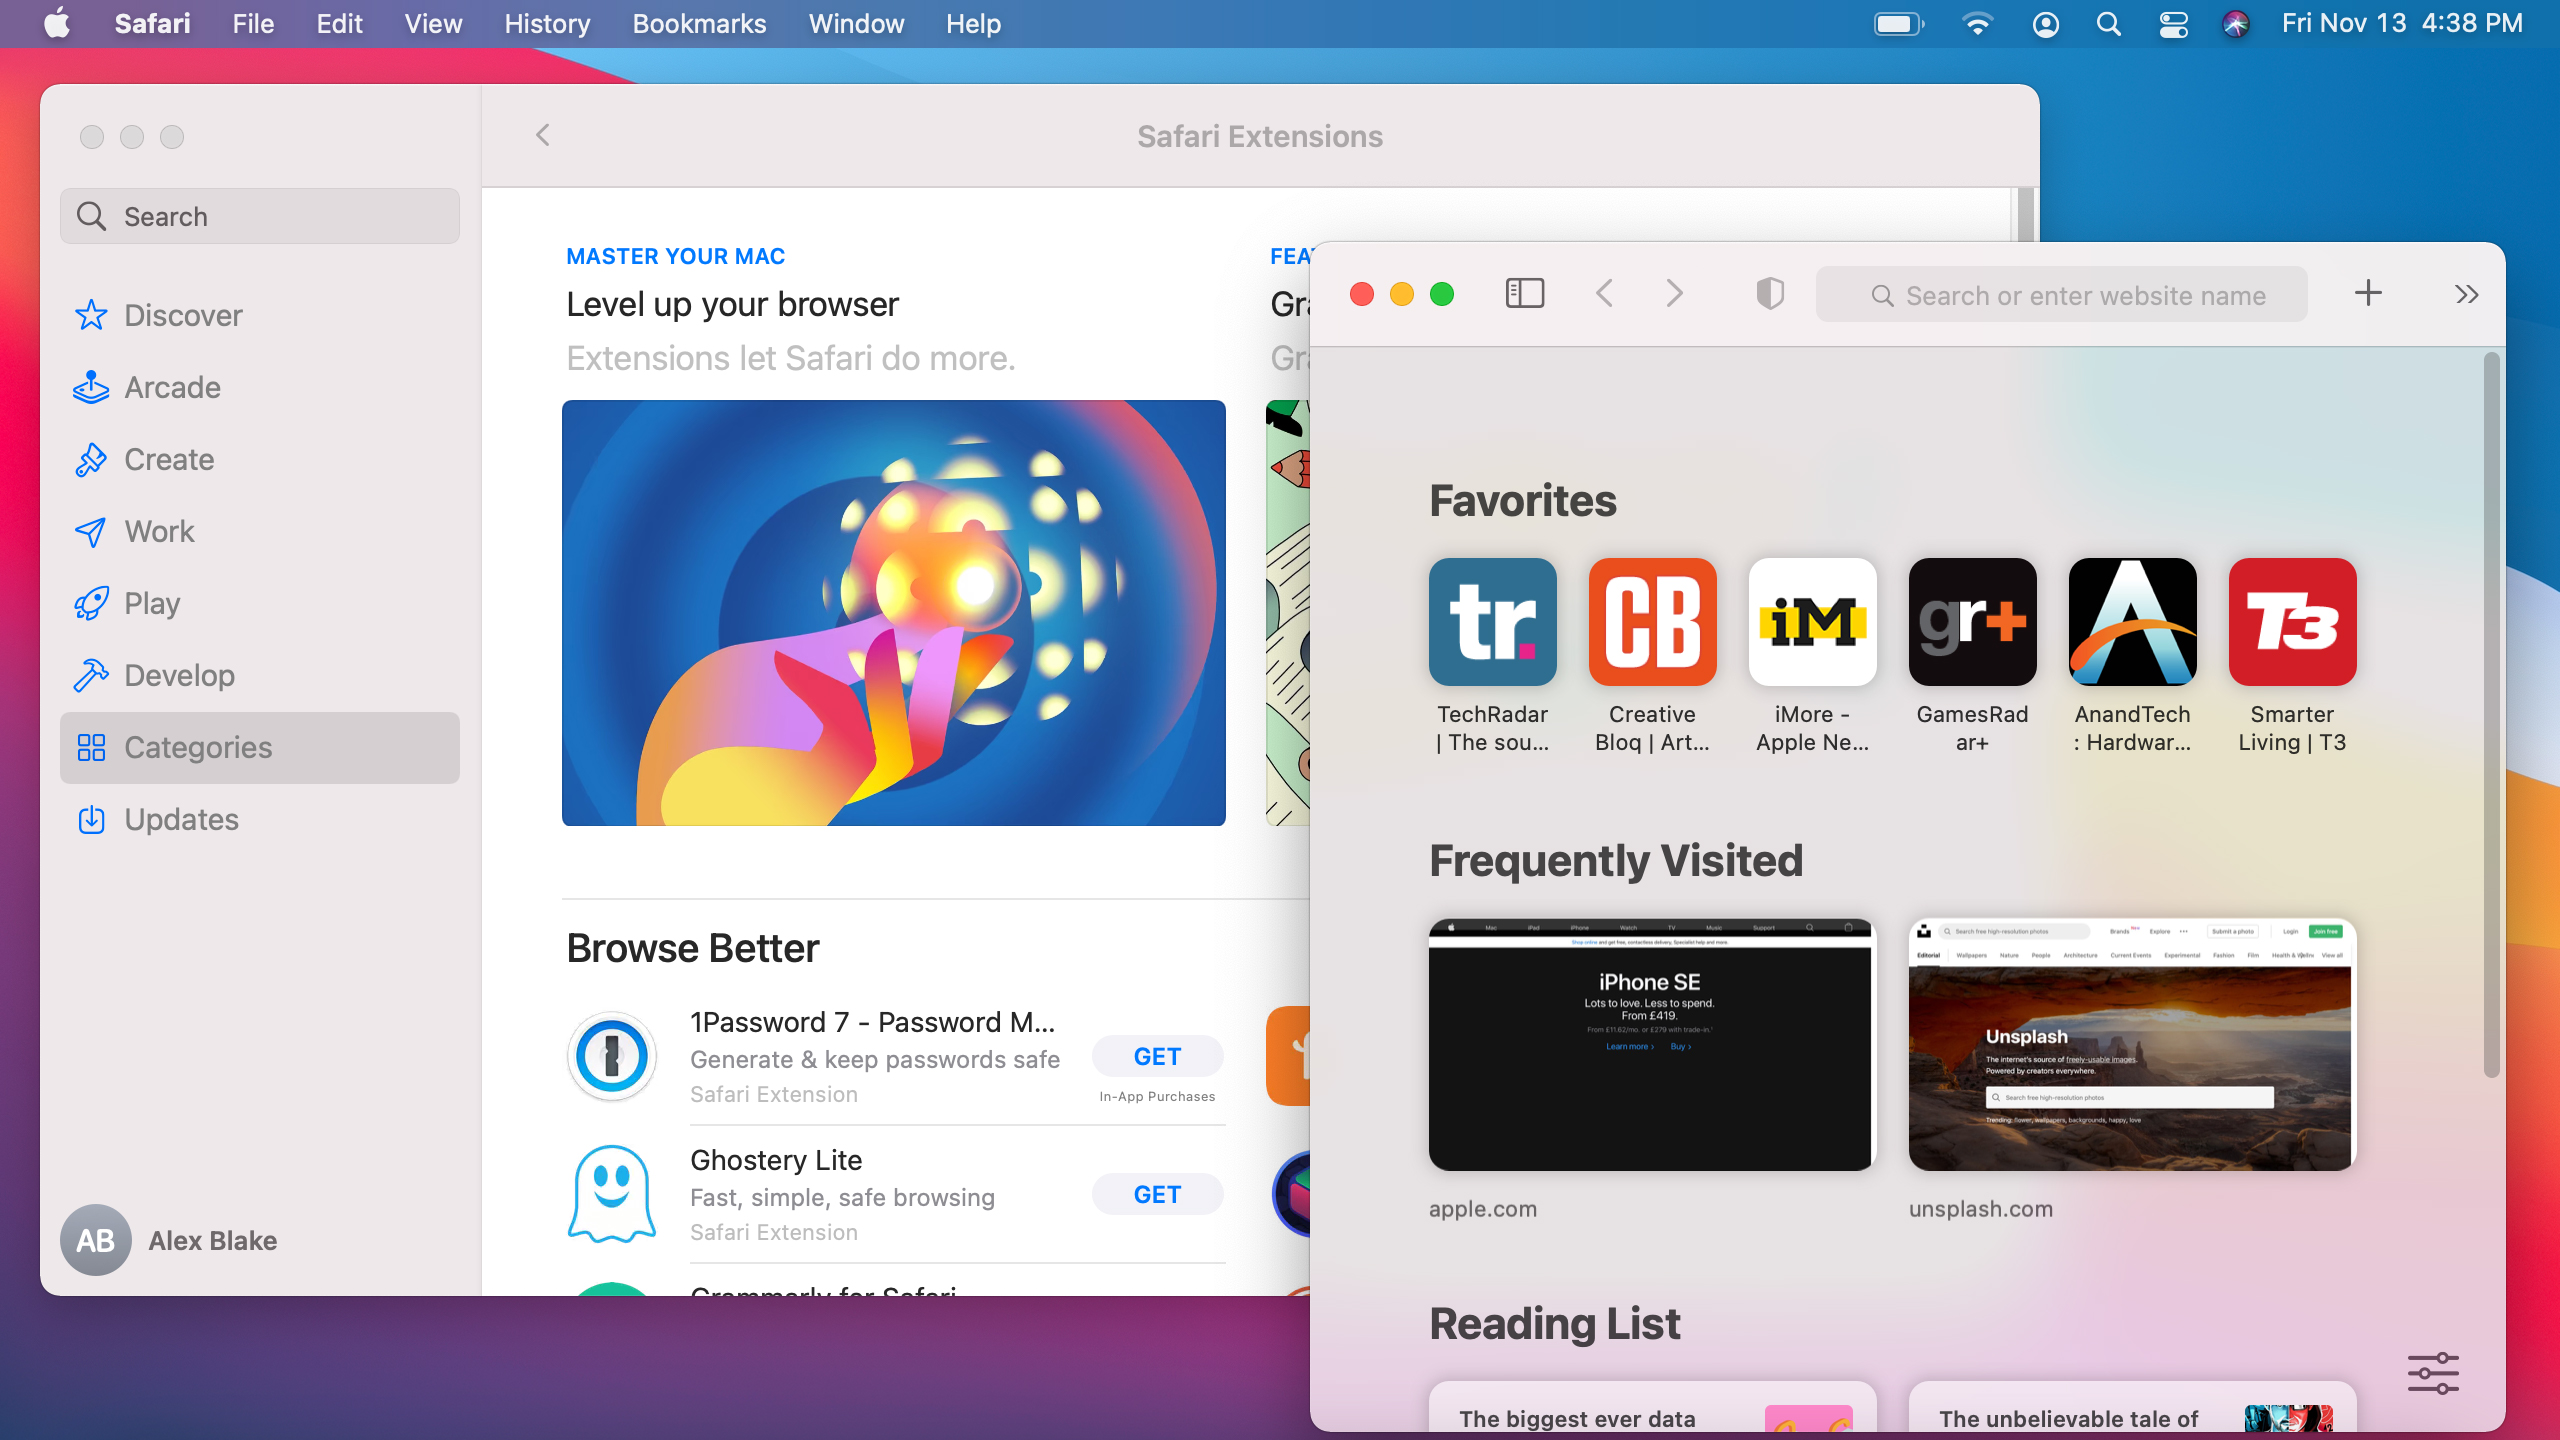2560x1440 pixels.
Task: Open the Play section in App Store
Action: pos(260,603)
